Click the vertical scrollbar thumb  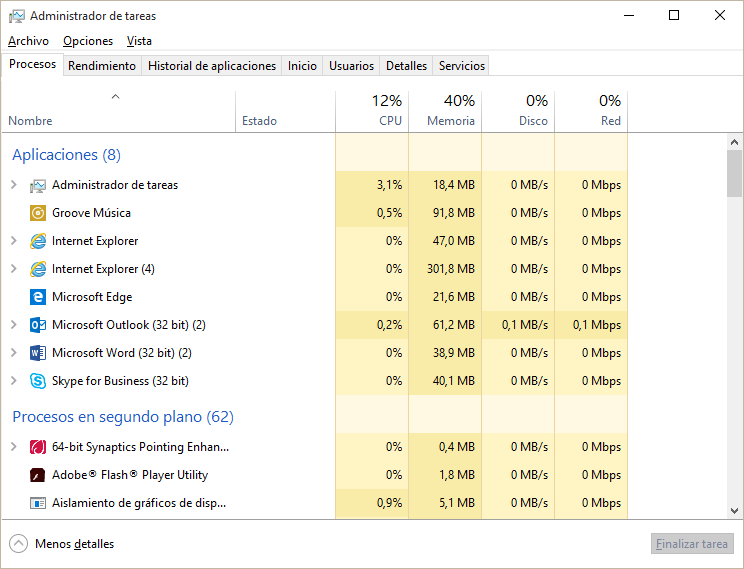tap(735, 174)
